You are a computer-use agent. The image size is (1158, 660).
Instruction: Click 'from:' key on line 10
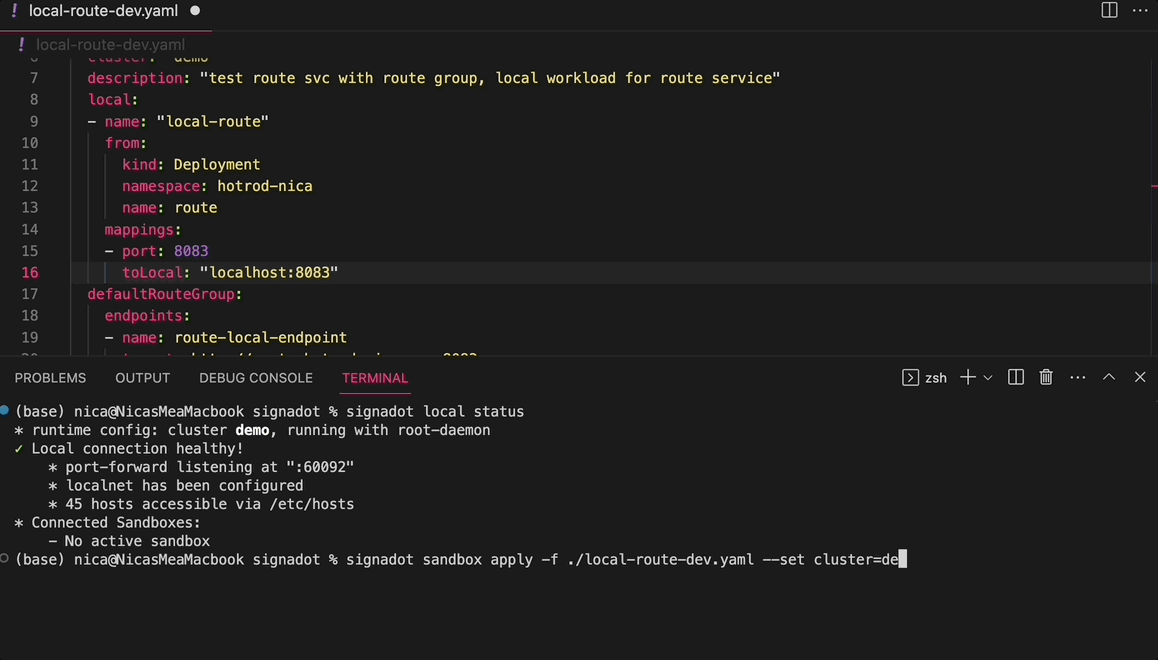tap(126, 143)
